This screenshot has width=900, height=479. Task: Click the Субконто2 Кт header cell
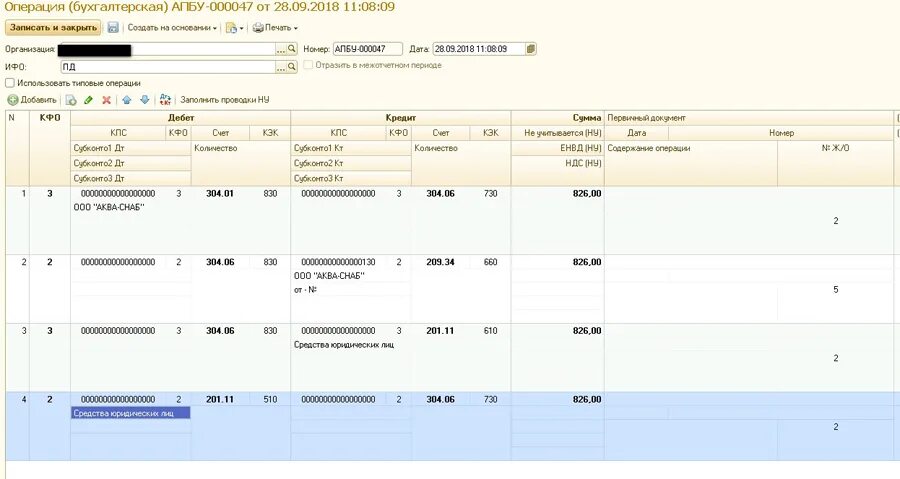(x=351, y=163)
